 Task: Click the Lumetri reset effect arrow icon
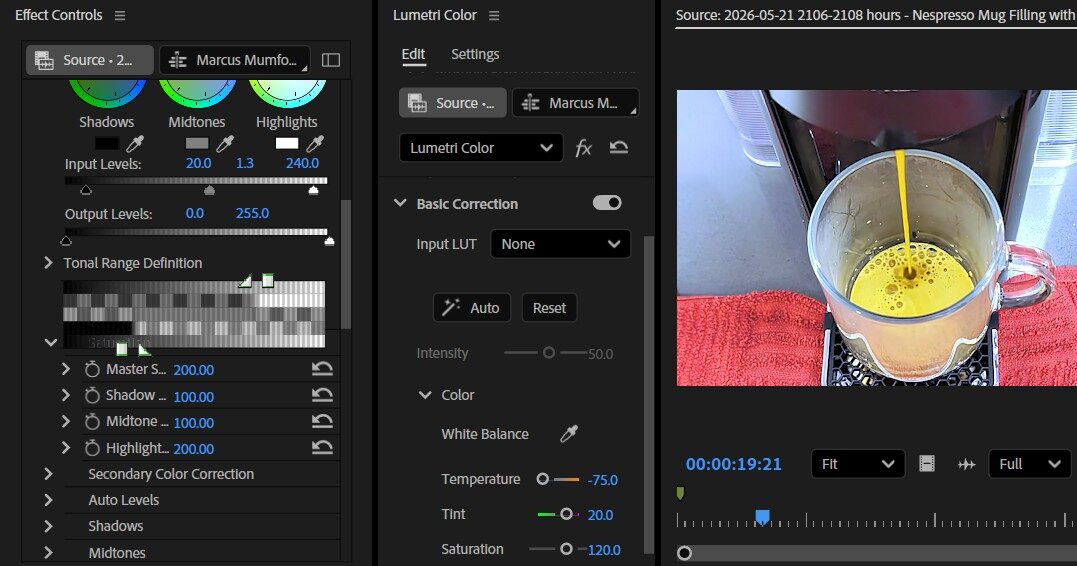[x=619, y=148]
